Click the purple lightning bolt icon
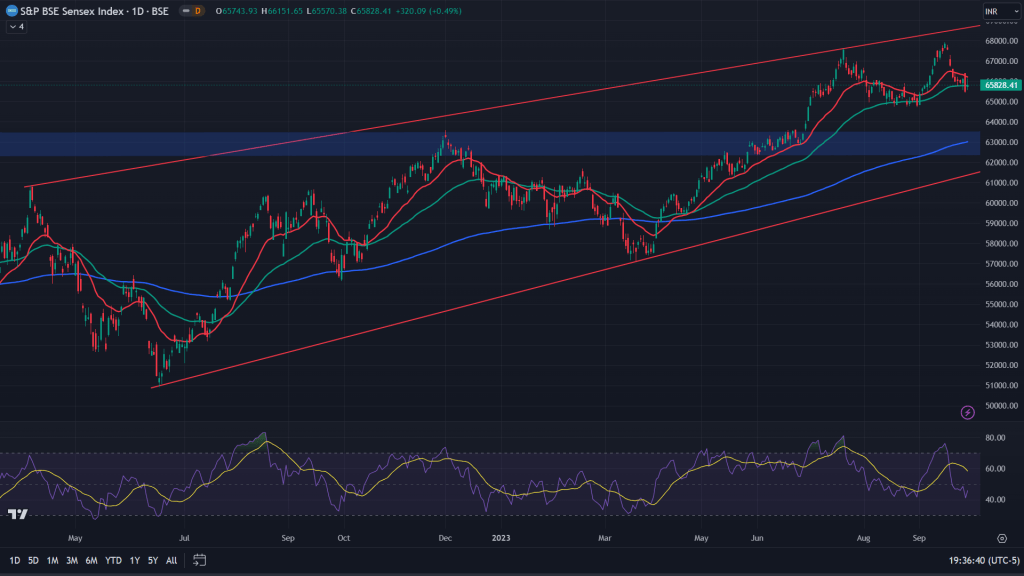Image resolution: width=1024 pixels, height=576 pixels. coord(967,412)
